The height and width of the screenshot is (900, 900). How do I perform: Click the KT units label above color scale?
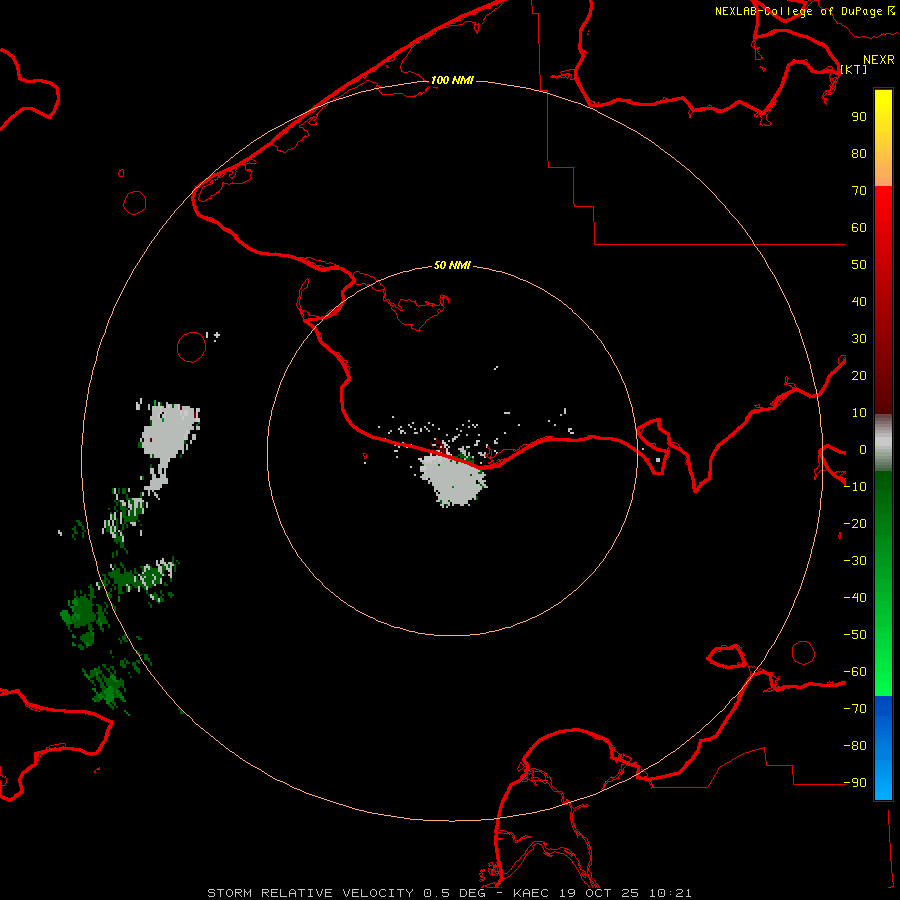click(x=854, y=69)
